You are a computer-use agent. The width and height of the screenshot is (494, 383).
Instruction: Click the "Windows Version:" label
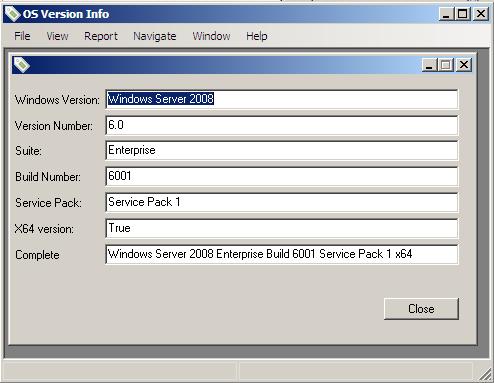pyautogui.click(x=57, y=100)
